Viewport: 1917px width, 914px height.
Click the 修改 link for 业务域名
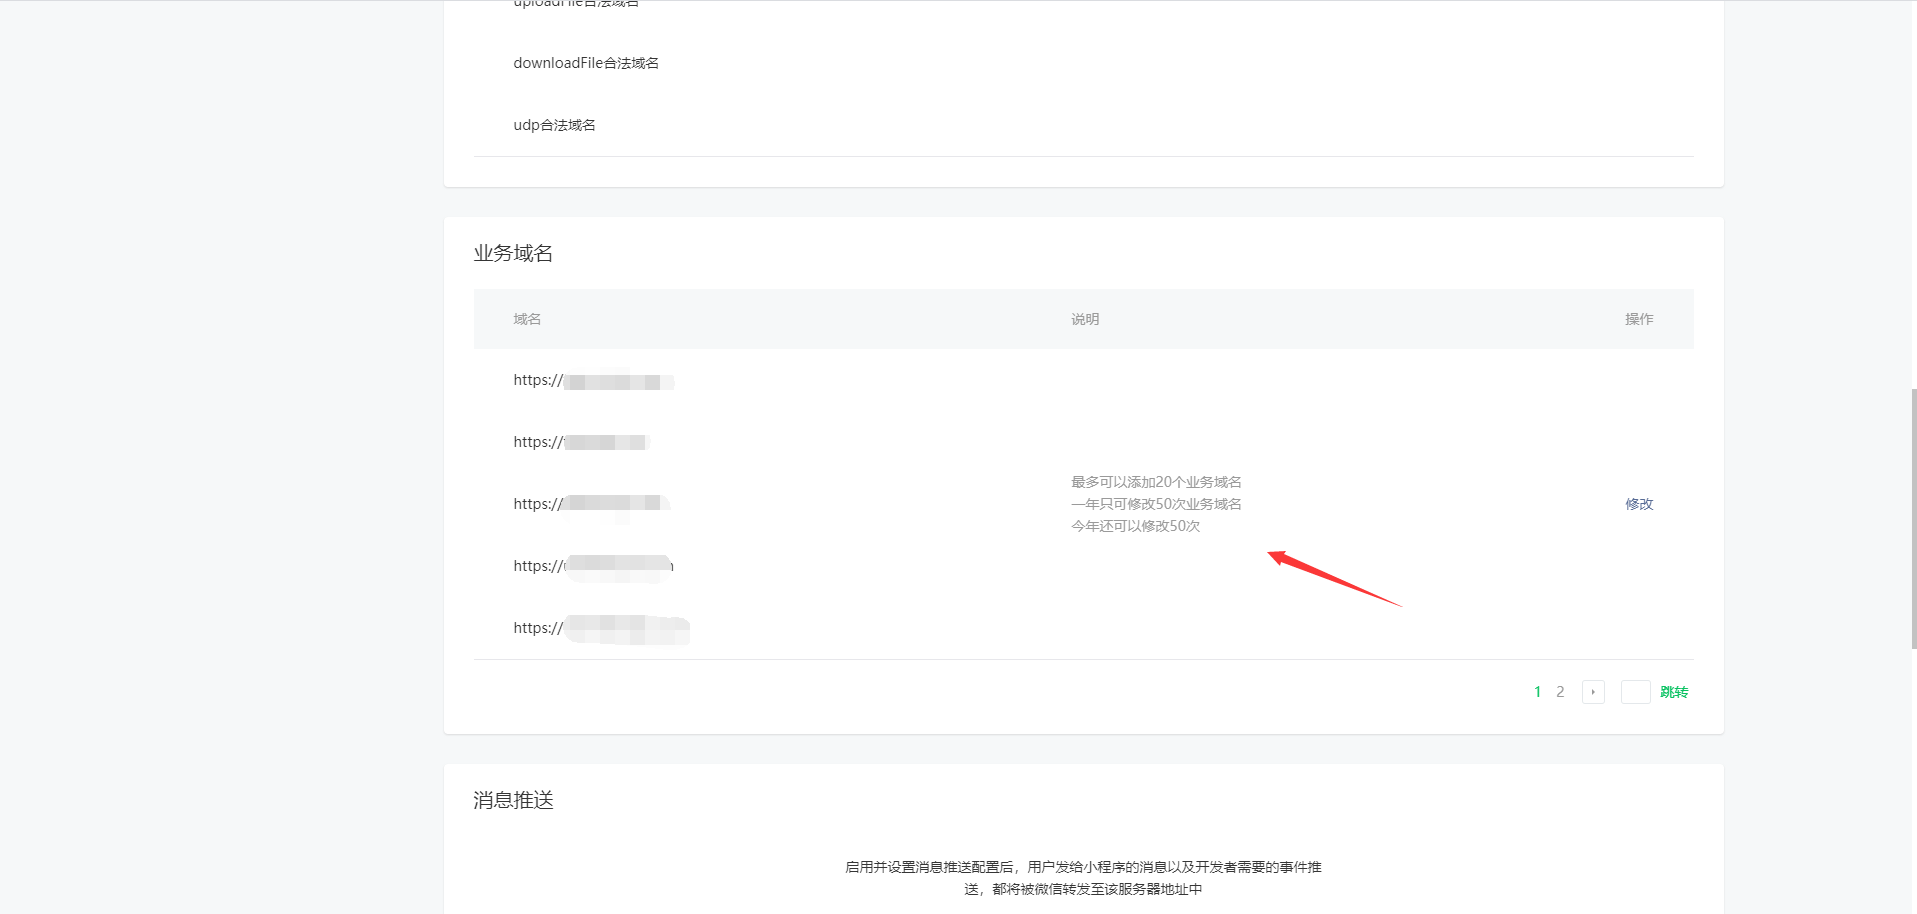(x=1639, y=504)
